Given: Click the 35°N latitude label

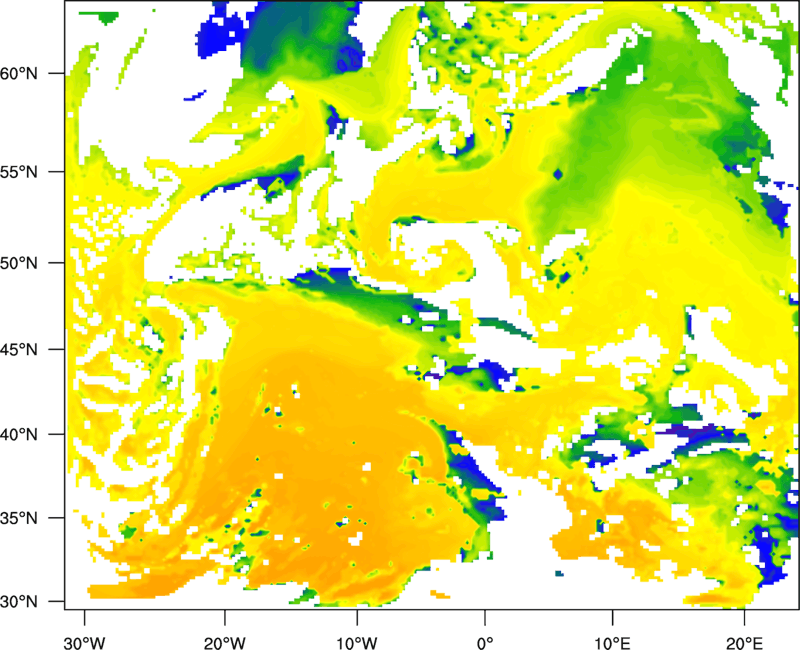Looking at the screenshot, I should click(x=19, y=518).
